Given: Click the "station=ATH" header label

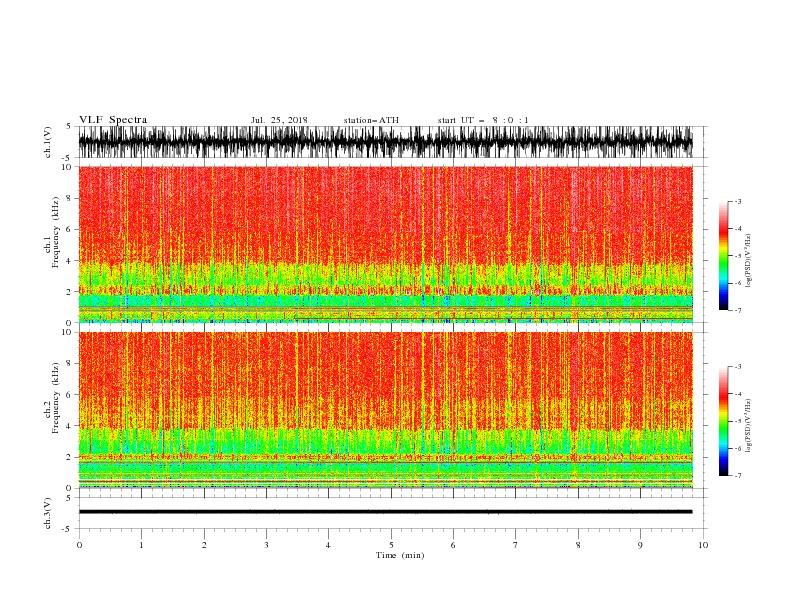Looking at the screenshot, I should point(371,120).
